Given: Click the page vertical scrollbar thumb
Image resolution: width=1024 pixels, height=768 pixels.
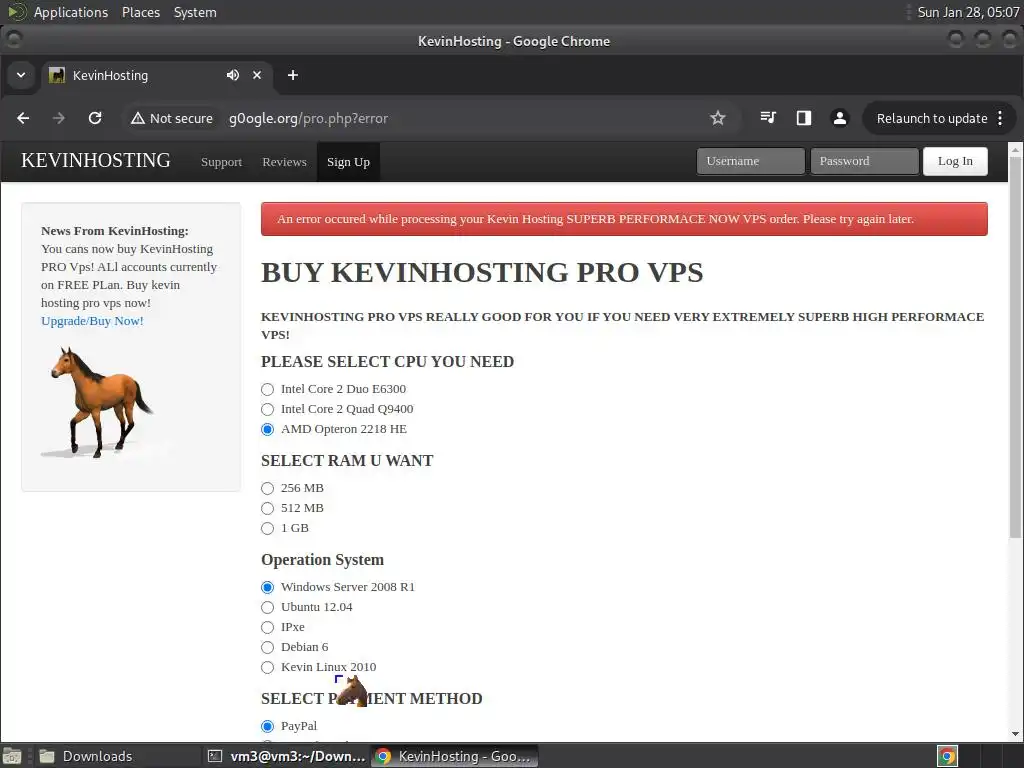Looking at the screenshot, I should tap(1015, 347).
